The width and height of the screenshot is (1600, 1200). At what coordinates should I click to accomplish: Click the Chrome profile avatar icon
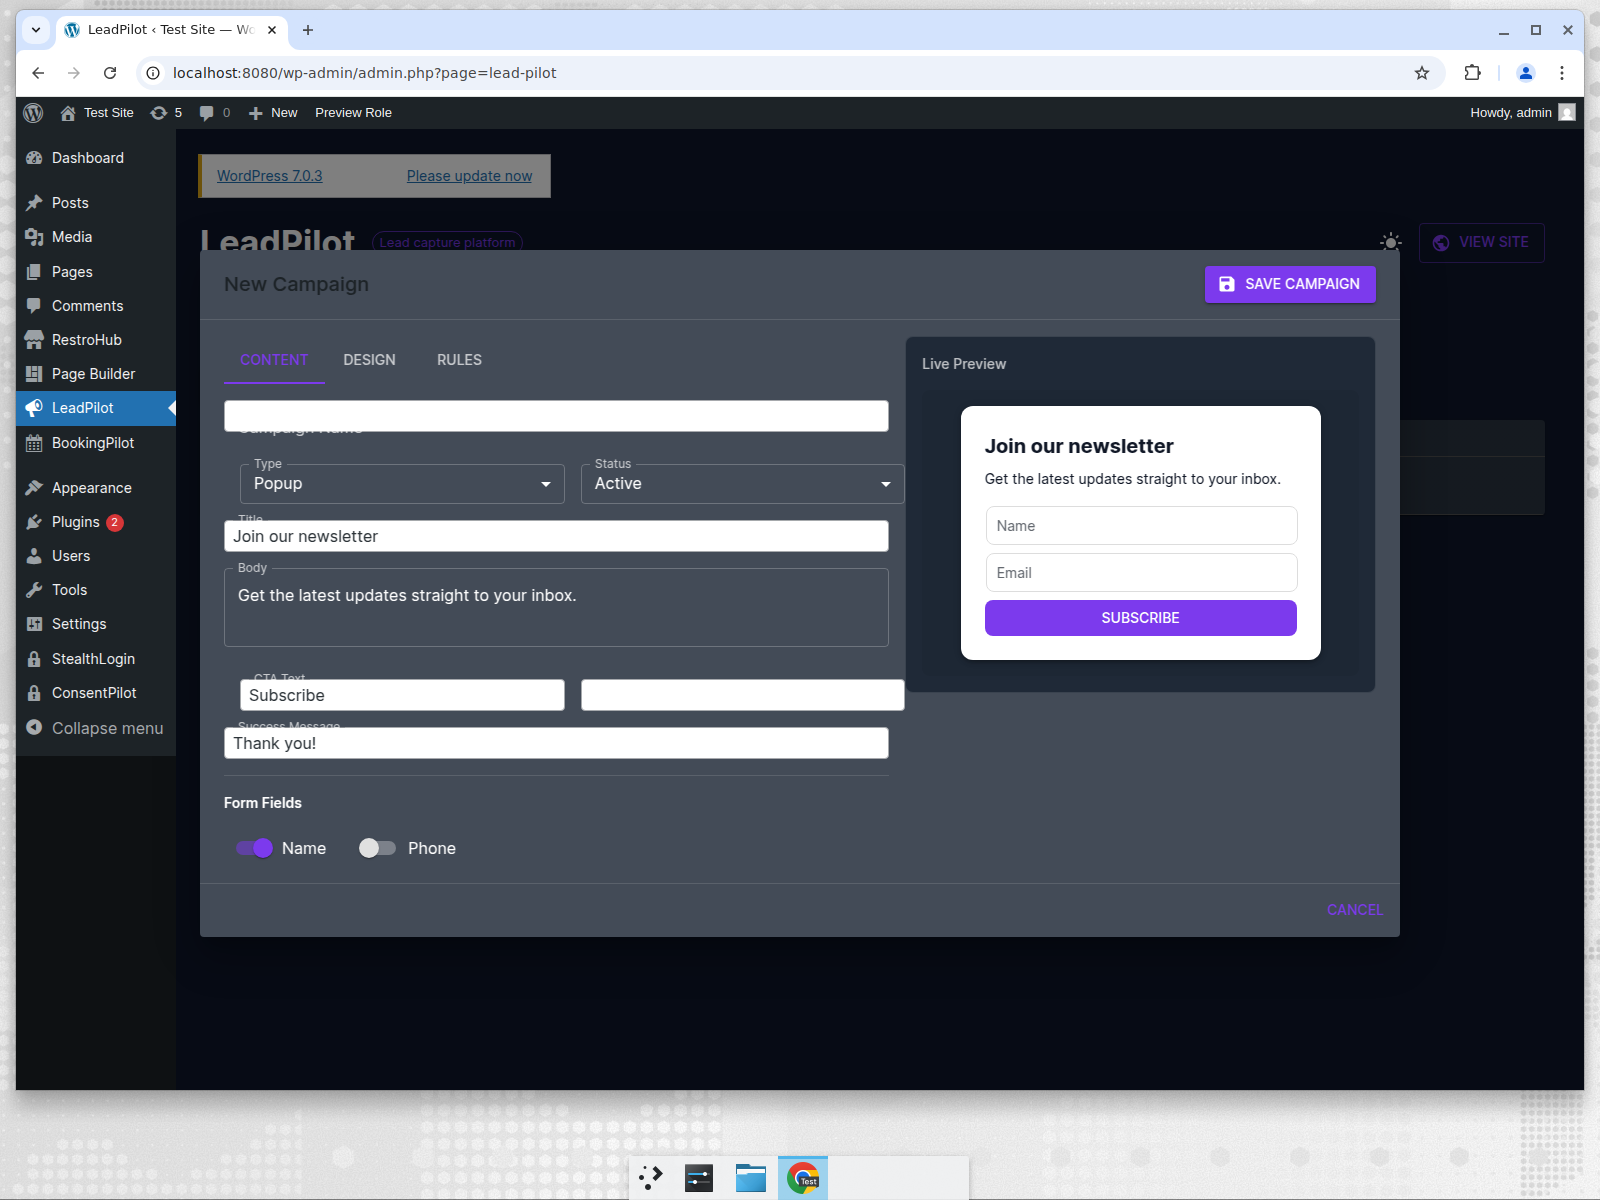point(1526,73)
